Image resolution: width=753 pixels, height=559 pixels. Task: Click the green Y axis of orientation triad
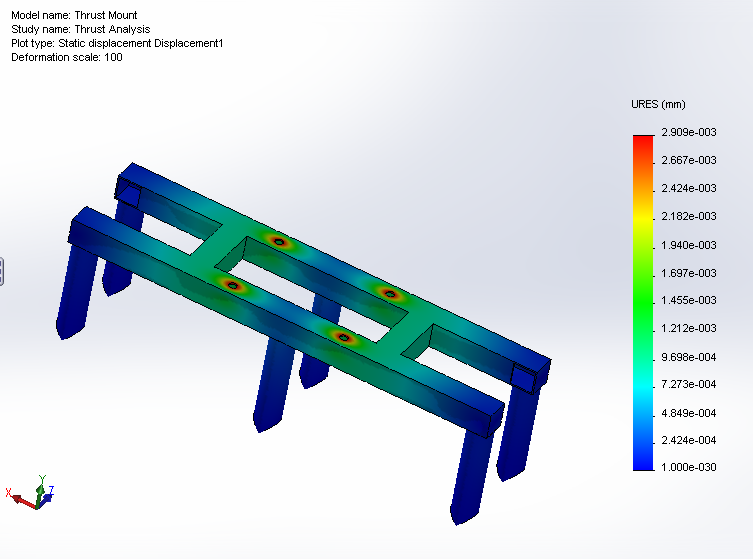[x=41, y=489]
